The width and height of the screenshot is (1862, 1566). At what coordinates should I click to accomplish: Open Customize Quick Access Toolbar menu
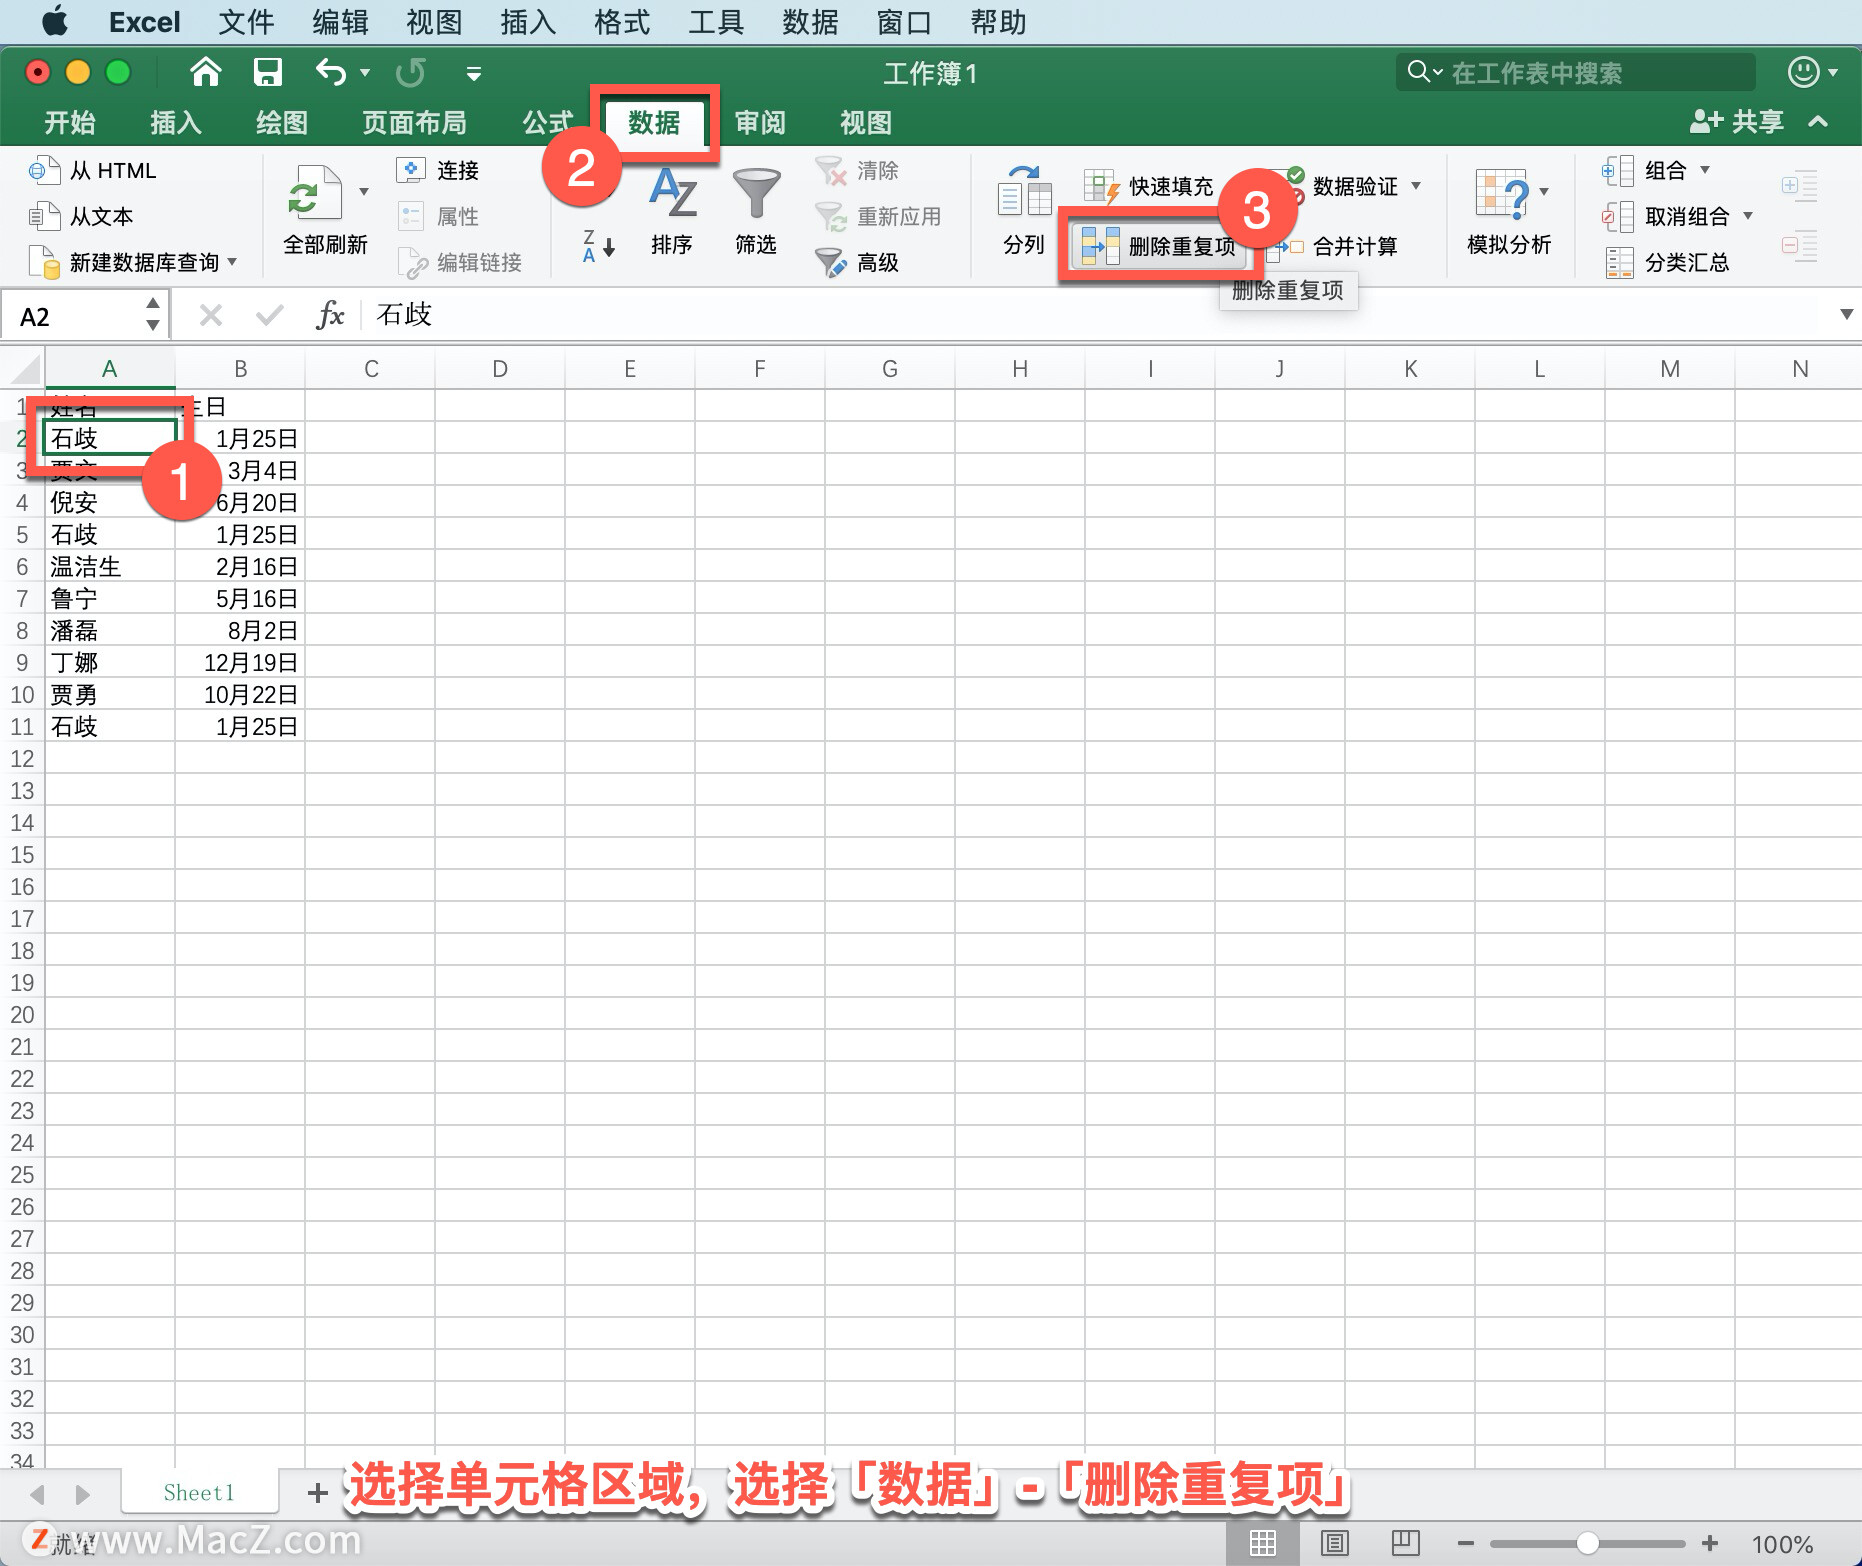[474, 73]
